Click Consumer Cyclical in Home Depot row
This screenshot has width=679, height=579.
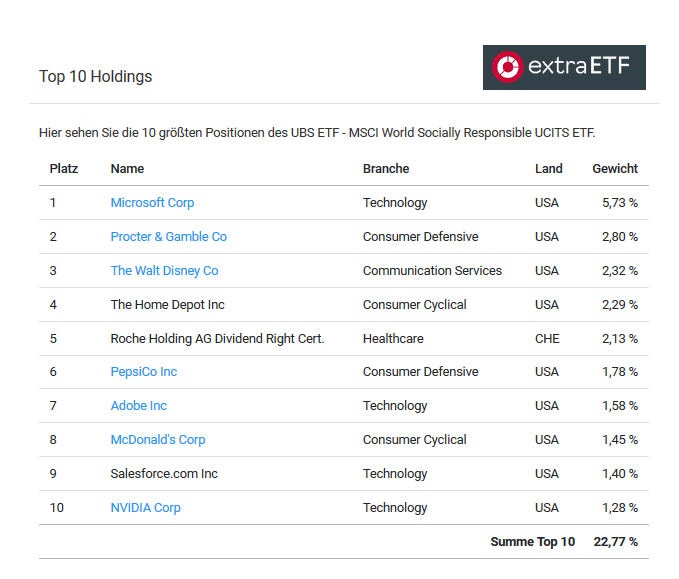tap(414, 305)
